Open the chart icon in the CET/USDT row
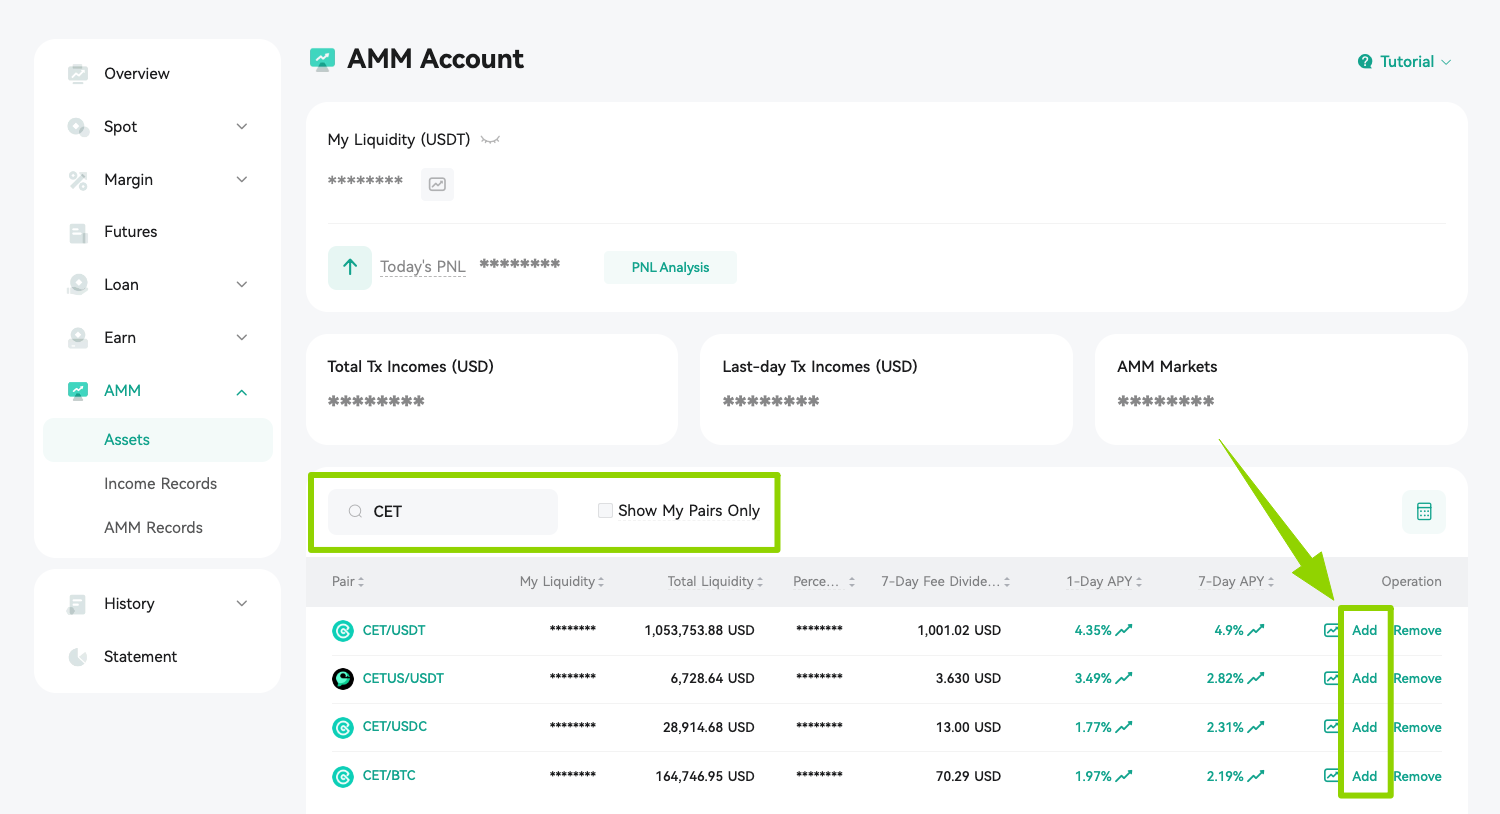 tap(1332, 630)
